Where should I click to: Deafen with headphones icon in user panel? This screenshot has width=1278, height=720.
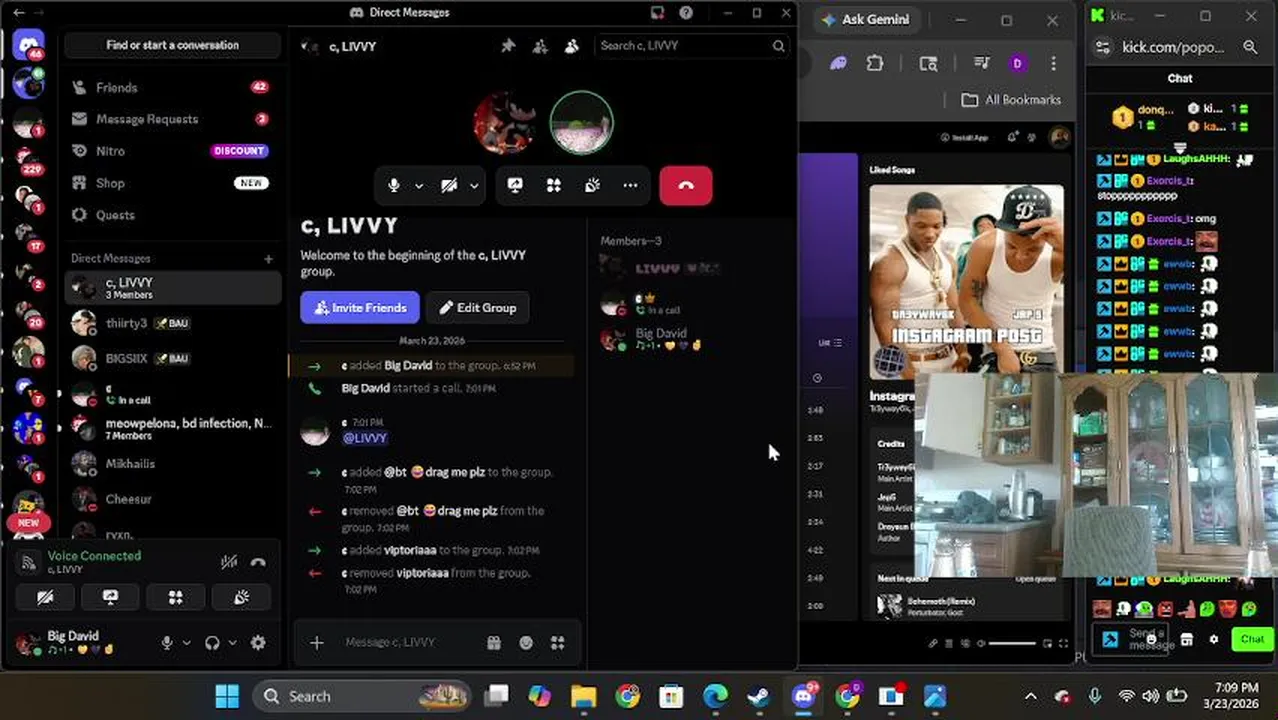coord(212,643)
